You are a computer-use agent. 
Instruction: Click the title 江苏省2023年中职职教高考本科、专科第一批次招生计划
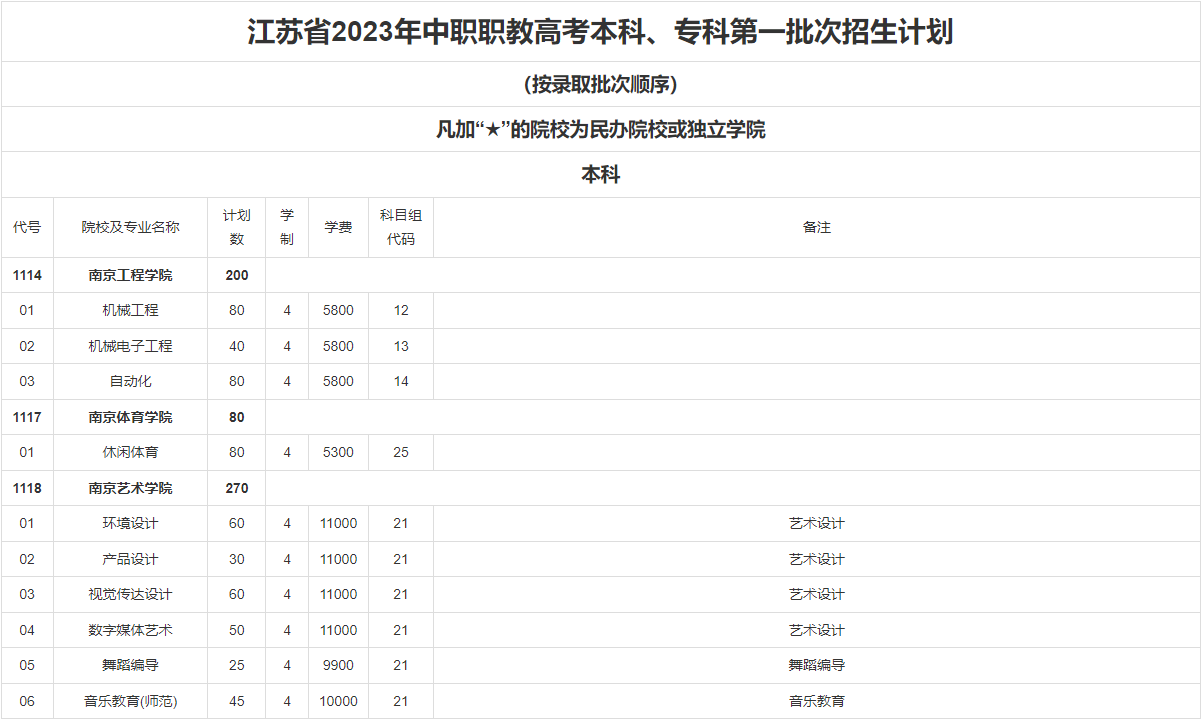tap(600, 32)
